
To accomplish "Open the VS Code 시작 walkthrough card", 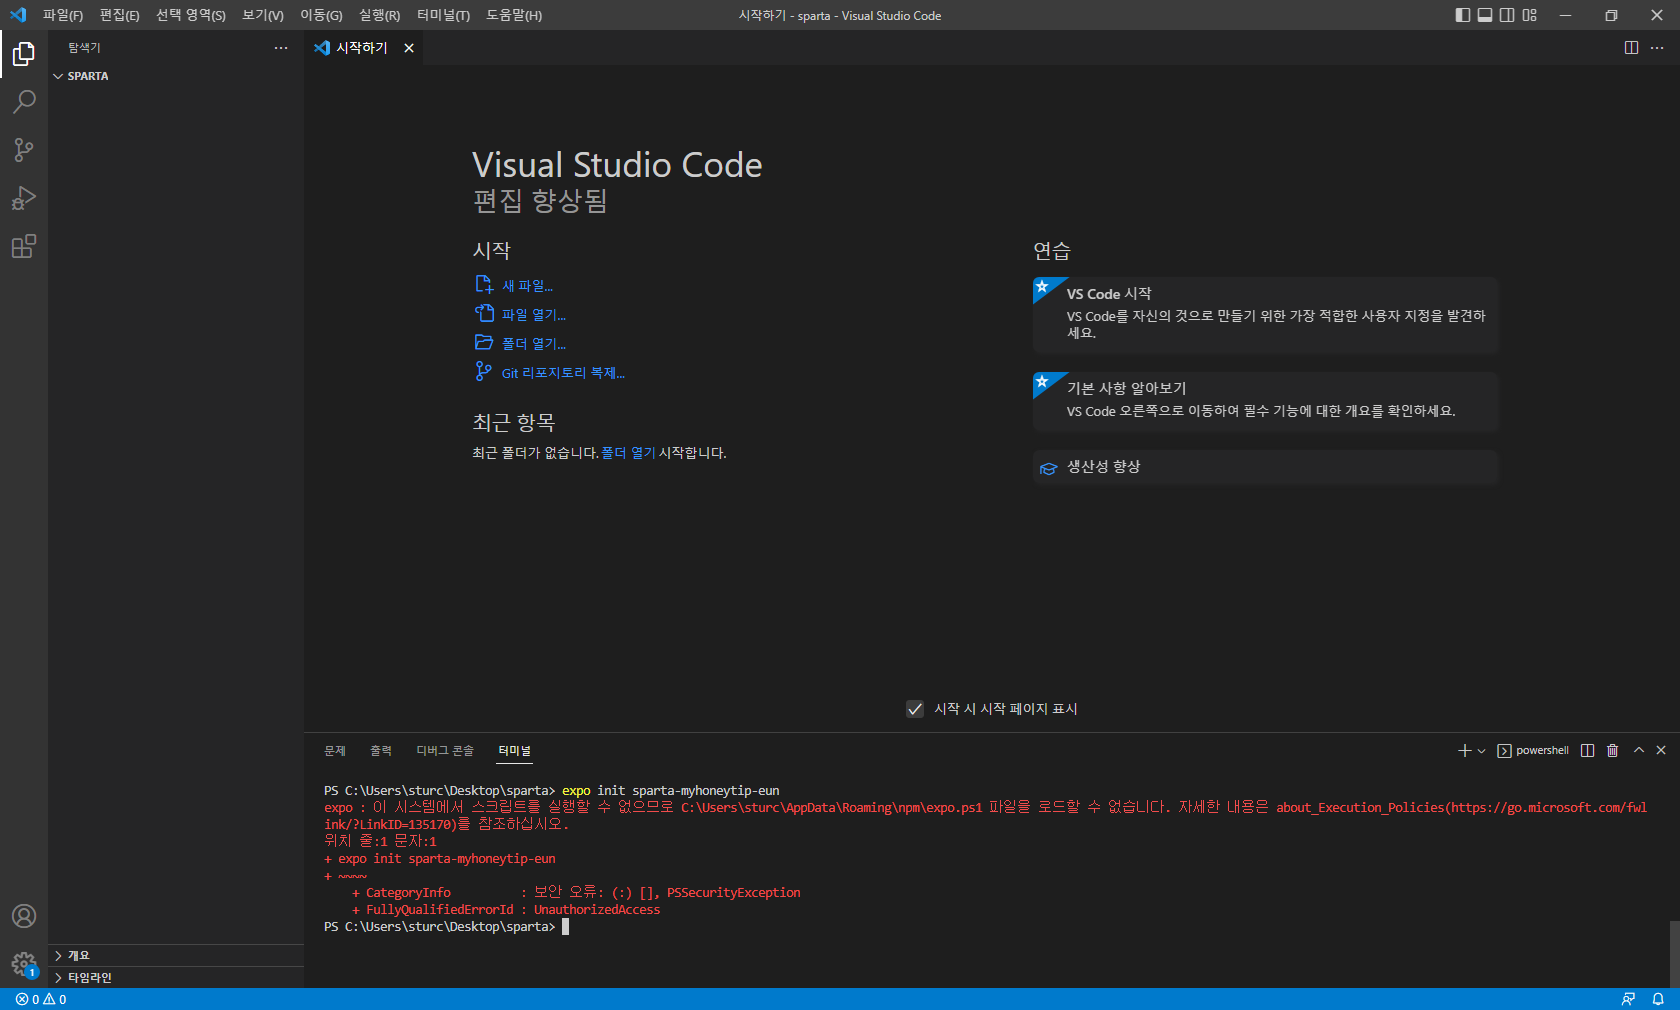I will pyautogui.click(x=1265, y=315).
